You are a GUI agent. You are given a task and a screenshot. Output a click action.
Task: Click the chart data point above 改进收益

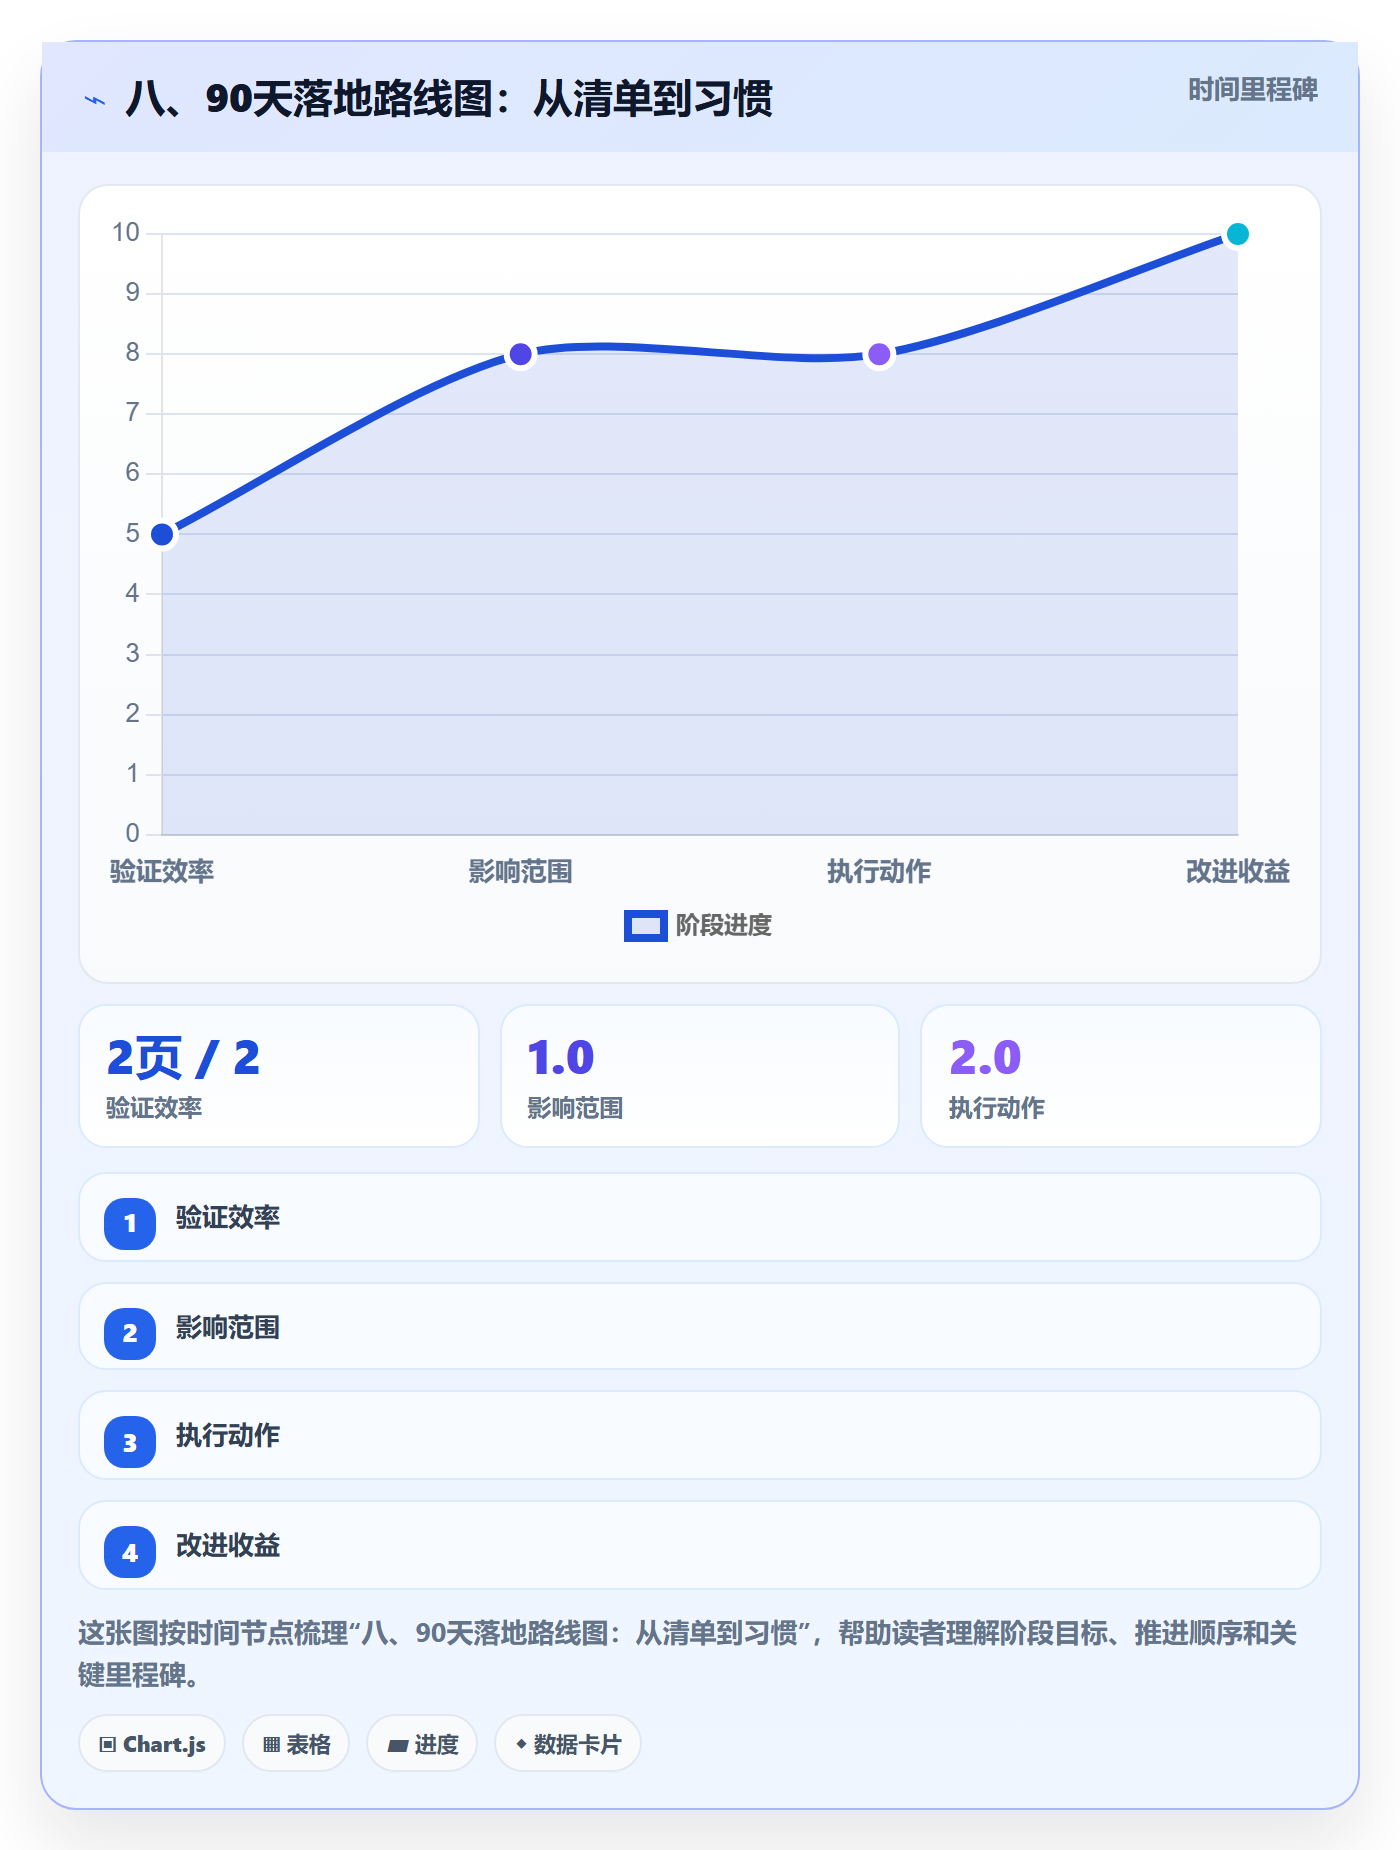point(1238,234)
